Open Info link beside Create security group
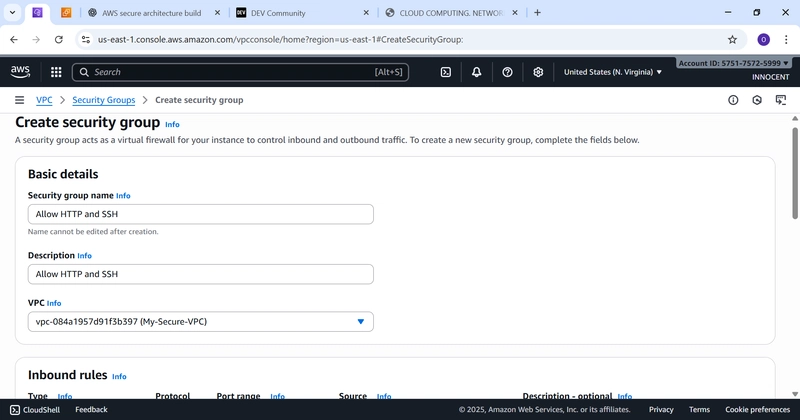 tap(172, 124)
